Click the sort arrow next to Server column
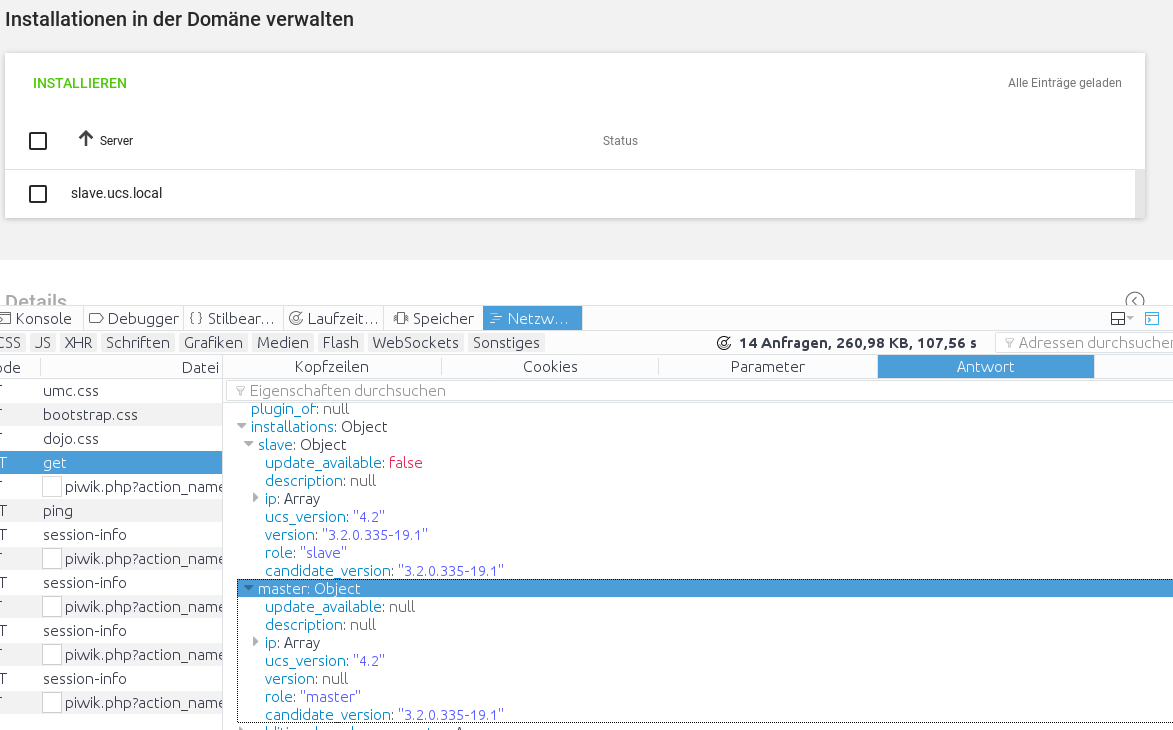The height and width of the screenshot is (730, 1173). pos(86,139)
